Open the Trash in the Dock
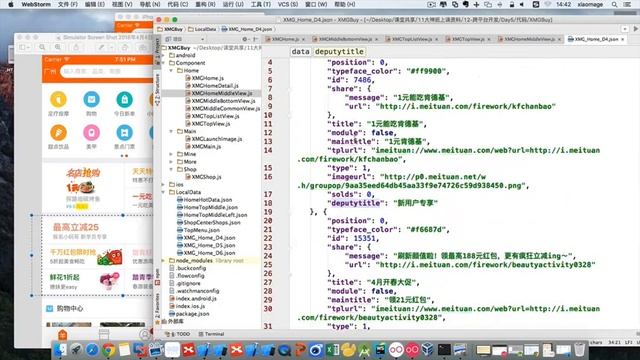Screen dimensions: 640x360 (x=579, y=350)
